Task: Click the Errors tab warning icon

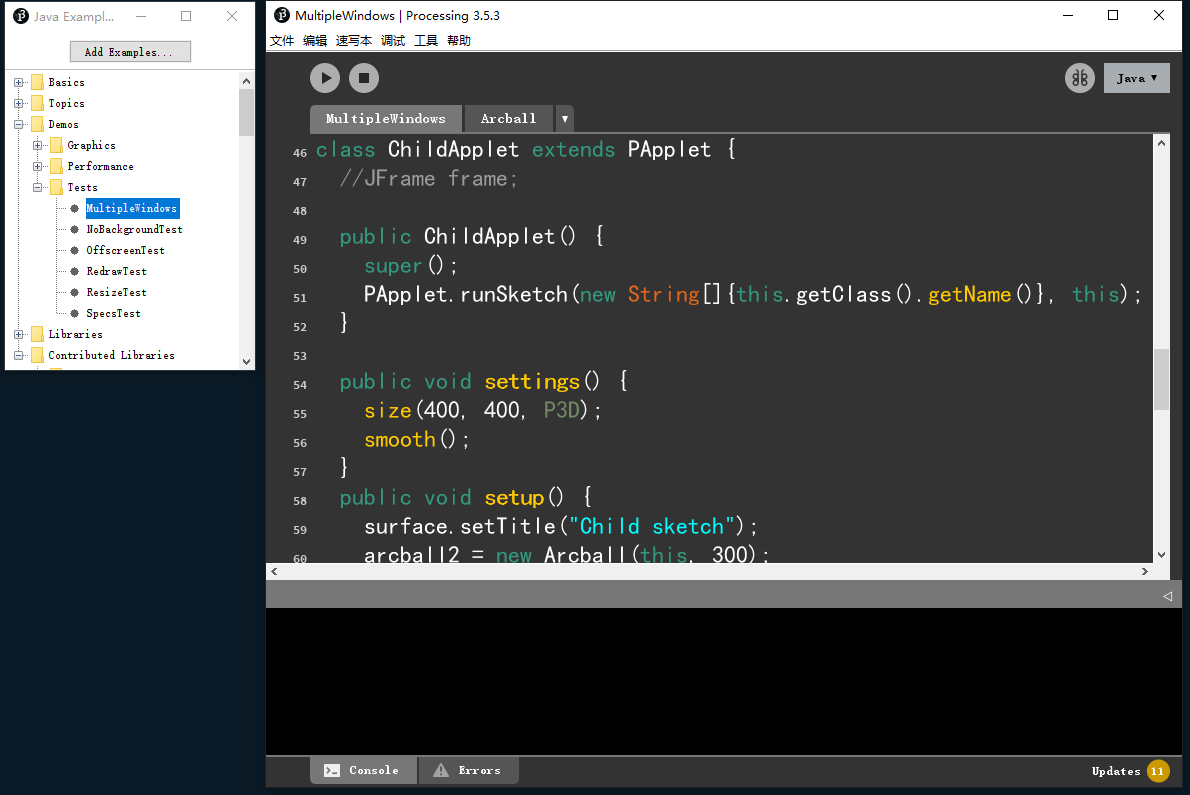Action: (441, 770)
